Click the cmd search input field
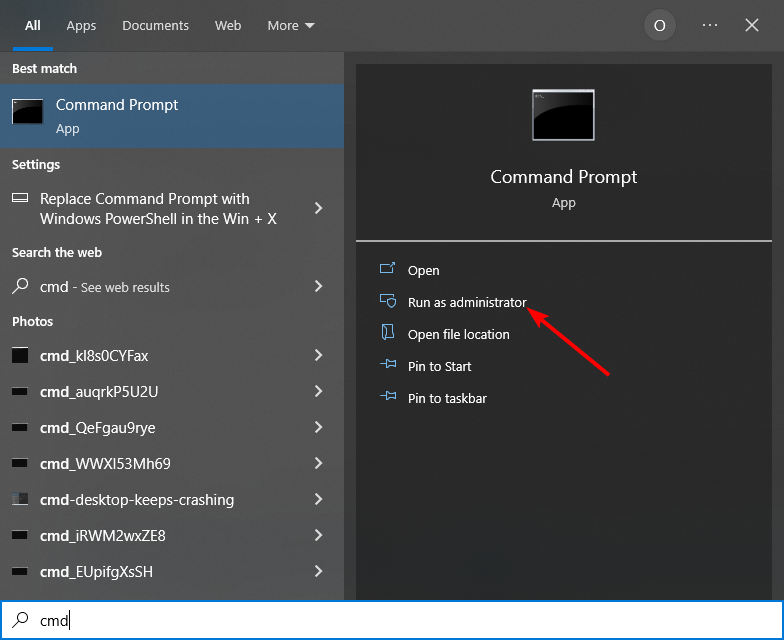Viewport: 784px width, 640px height. 400,621
